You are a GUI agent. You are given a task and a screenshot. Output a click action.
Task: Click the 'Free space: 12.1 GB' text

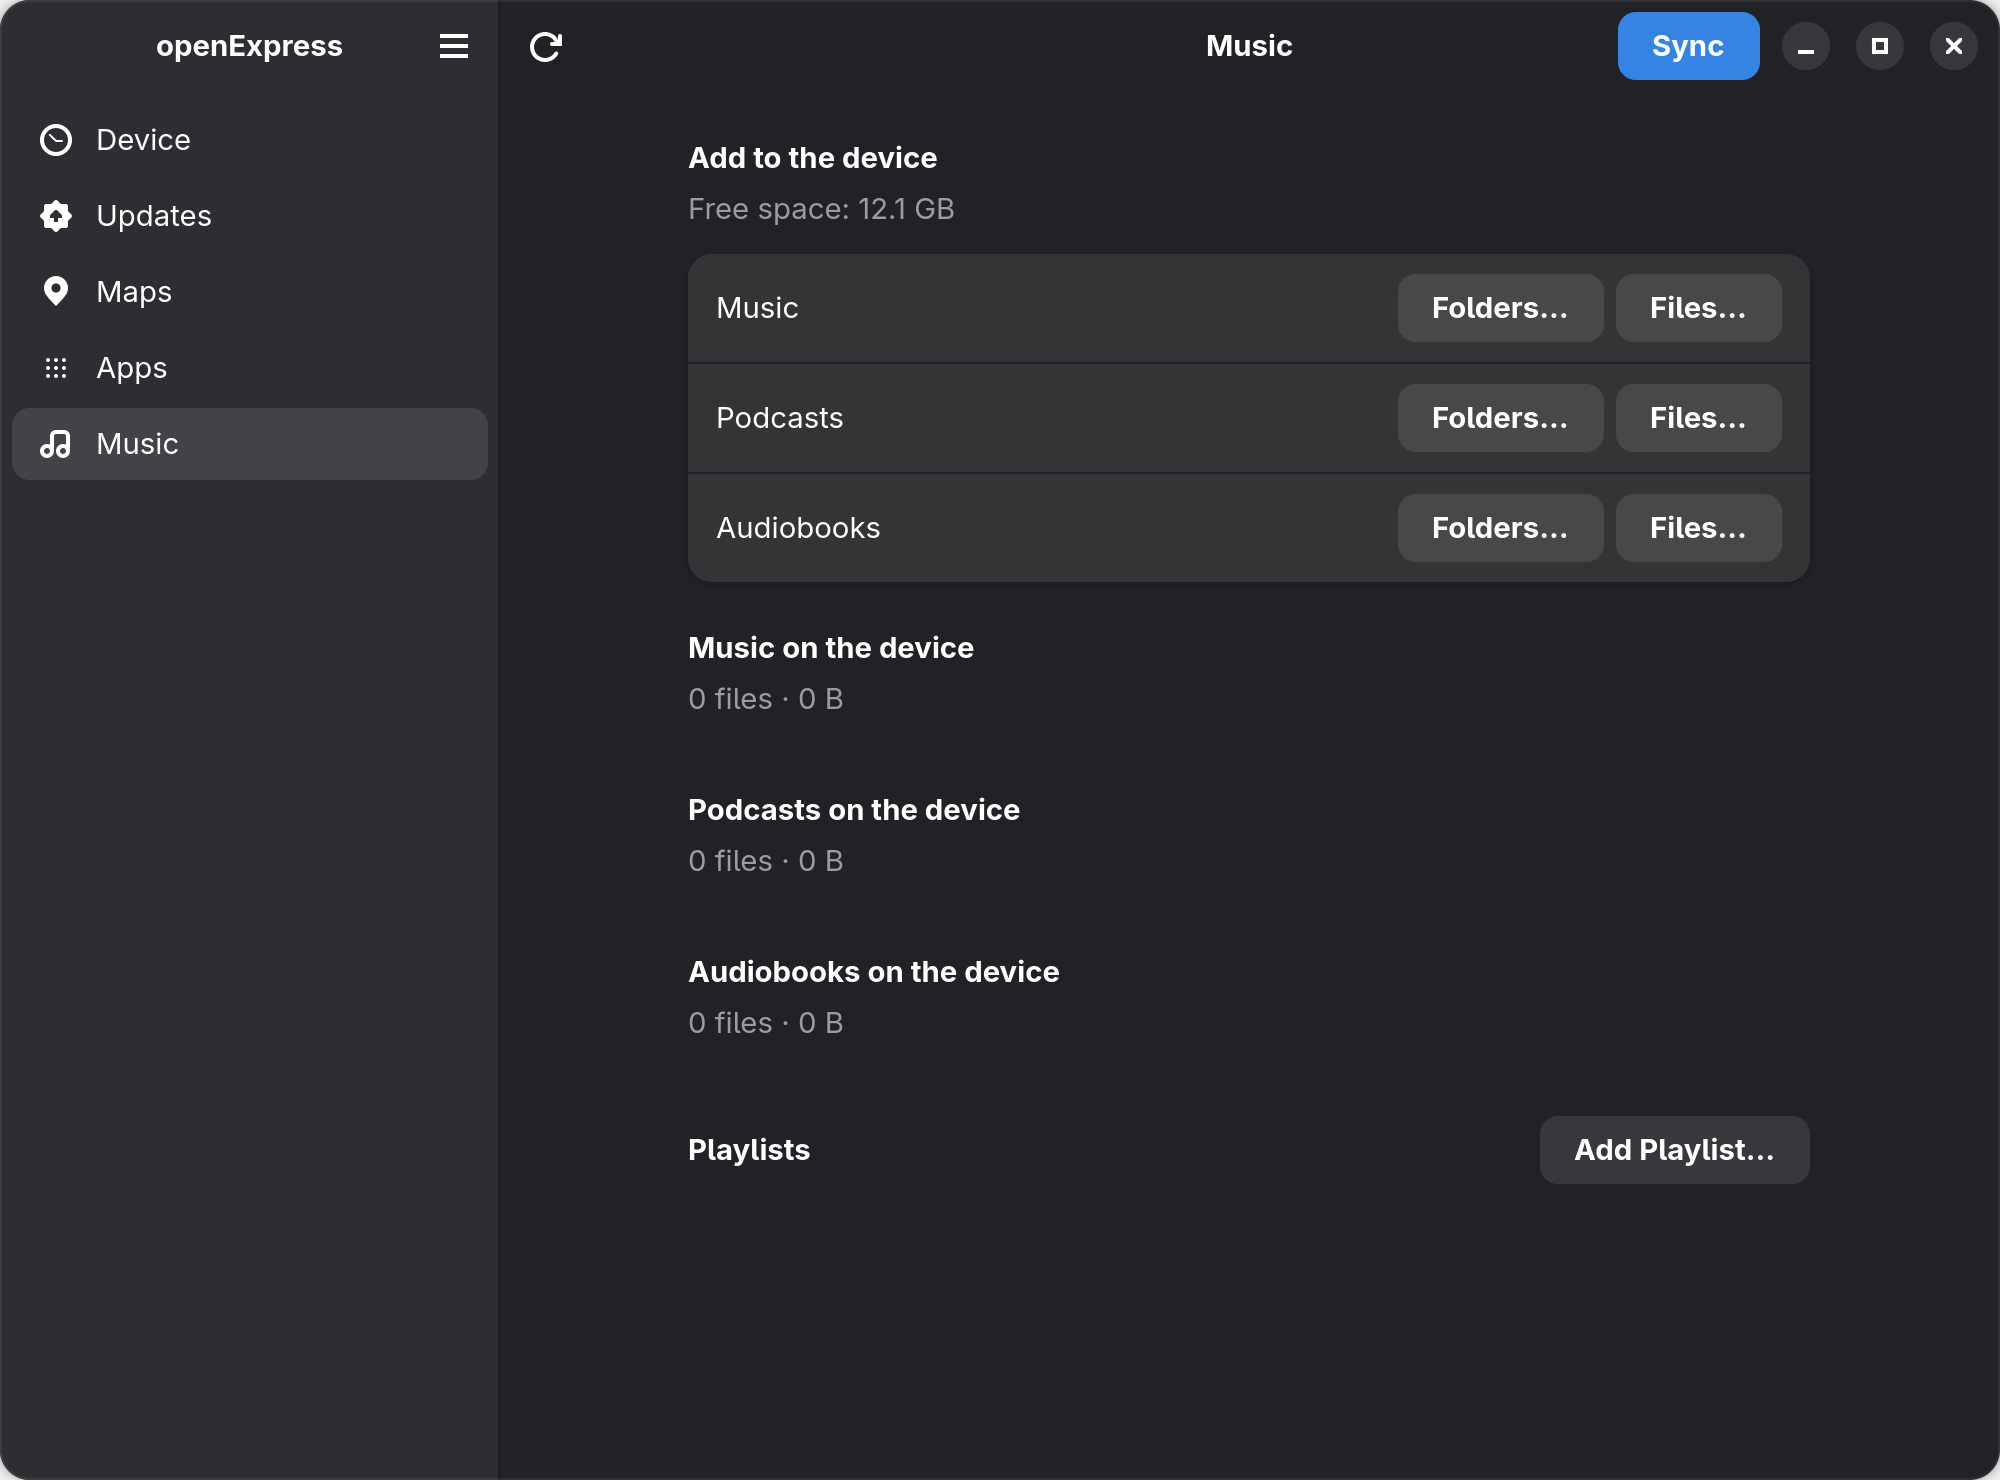coord(821,209)
